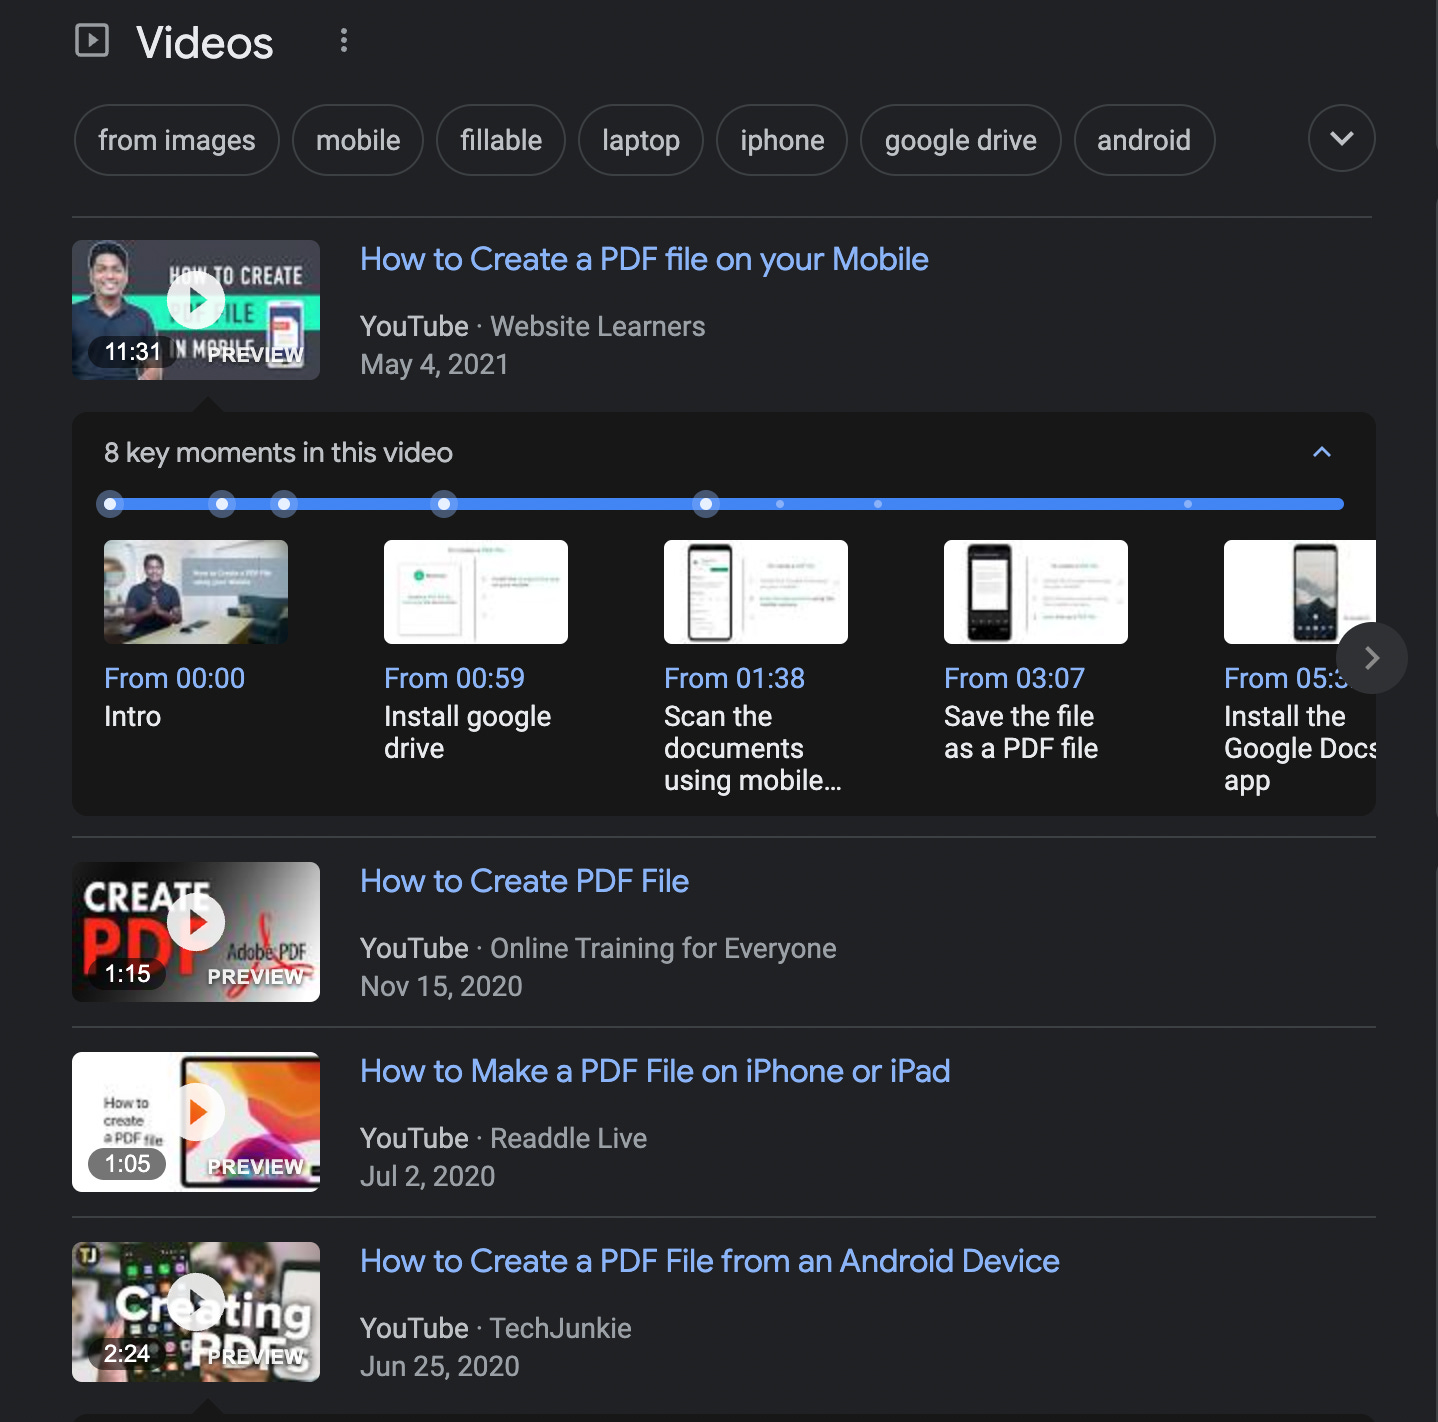This screenshot has width=1438, height=1422.
Task: Play the TechJunkie video thumbnail
Action: [x=196, y=1312]
